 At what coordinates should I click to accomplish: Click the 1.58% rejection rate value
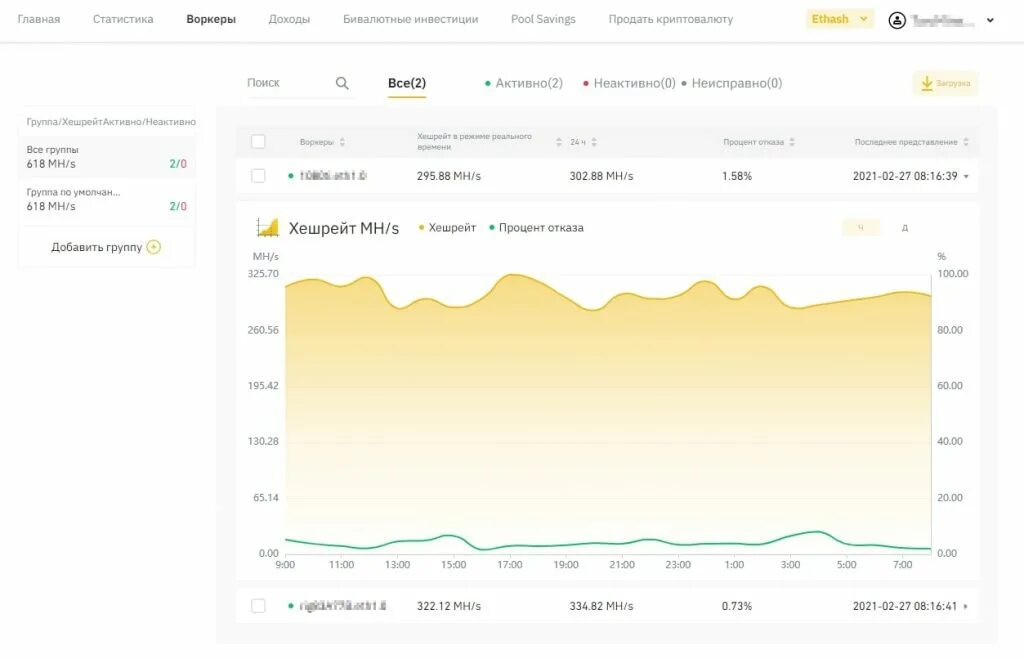[737, 176]
